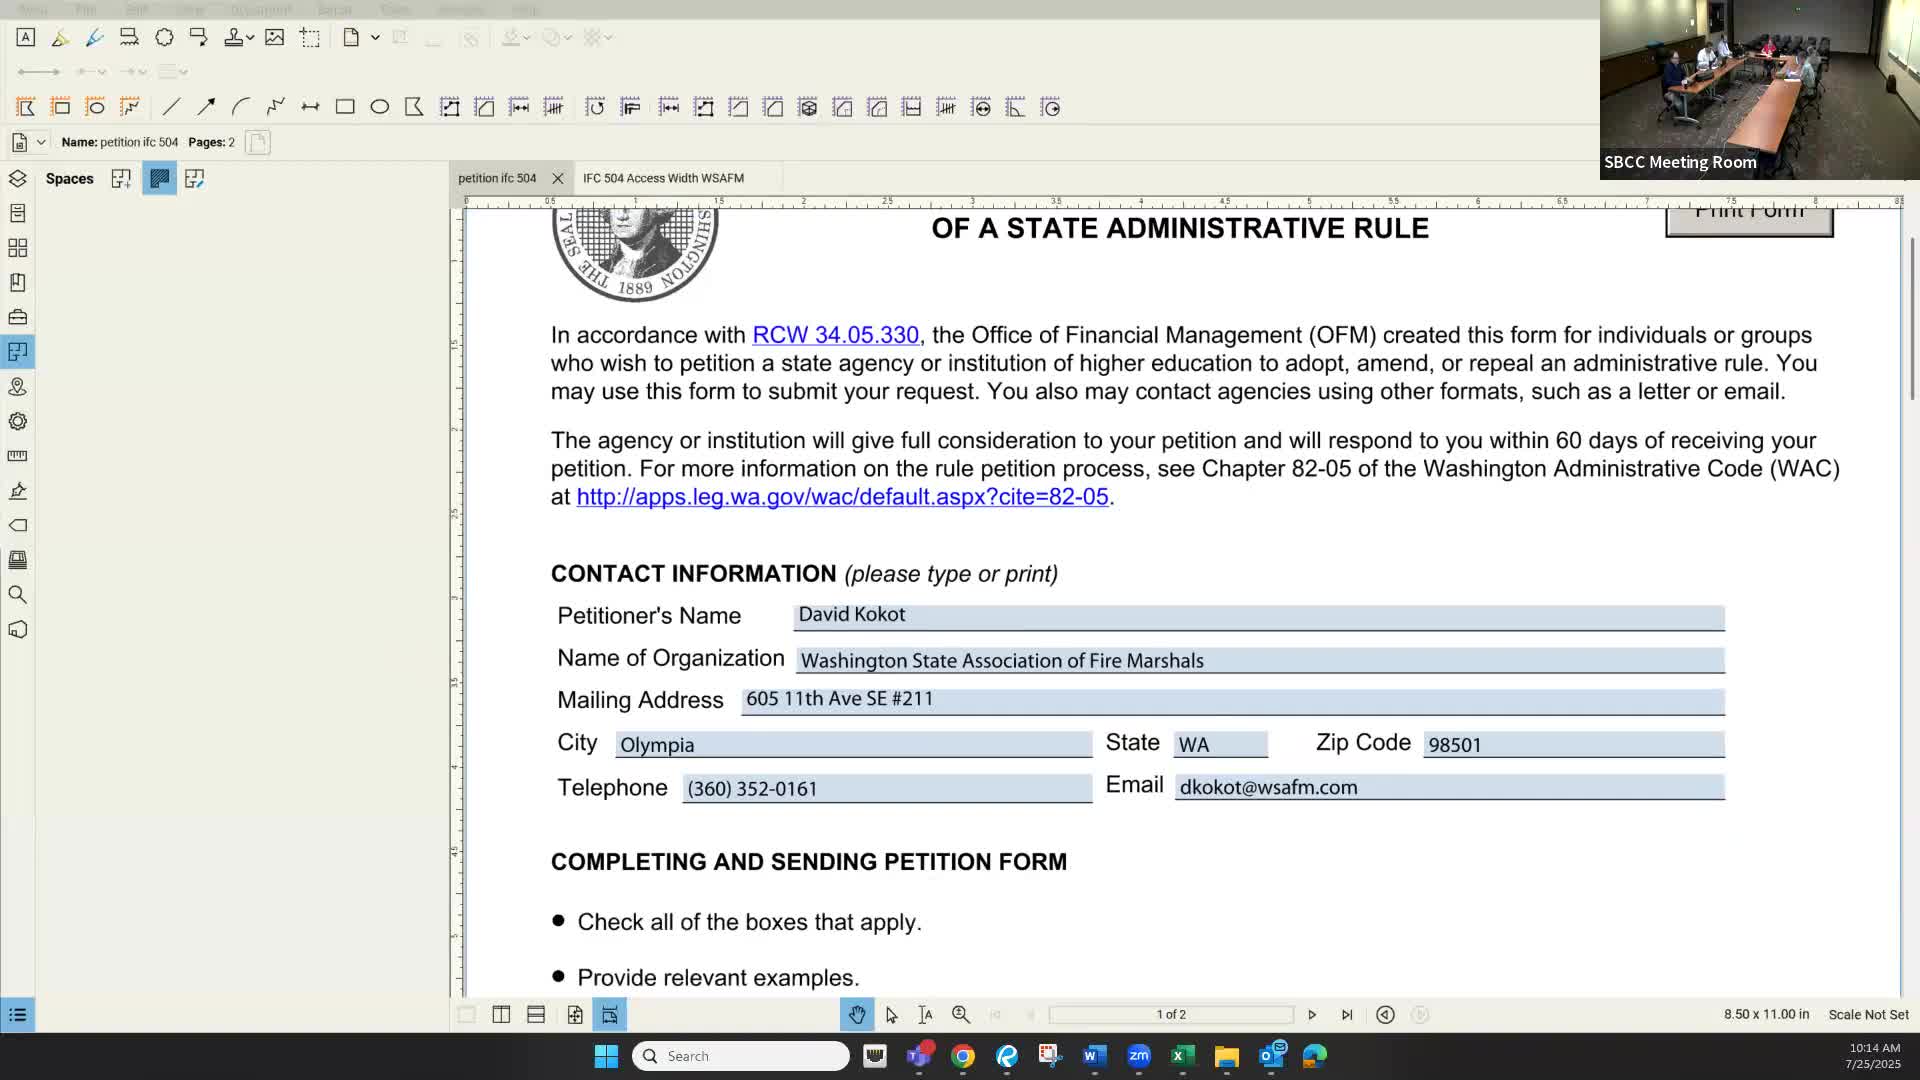The height and width of the screenshot is (1080, 1920).
Task: Open the Layers panel in sidebar
Action: click(x=17, y=179)
